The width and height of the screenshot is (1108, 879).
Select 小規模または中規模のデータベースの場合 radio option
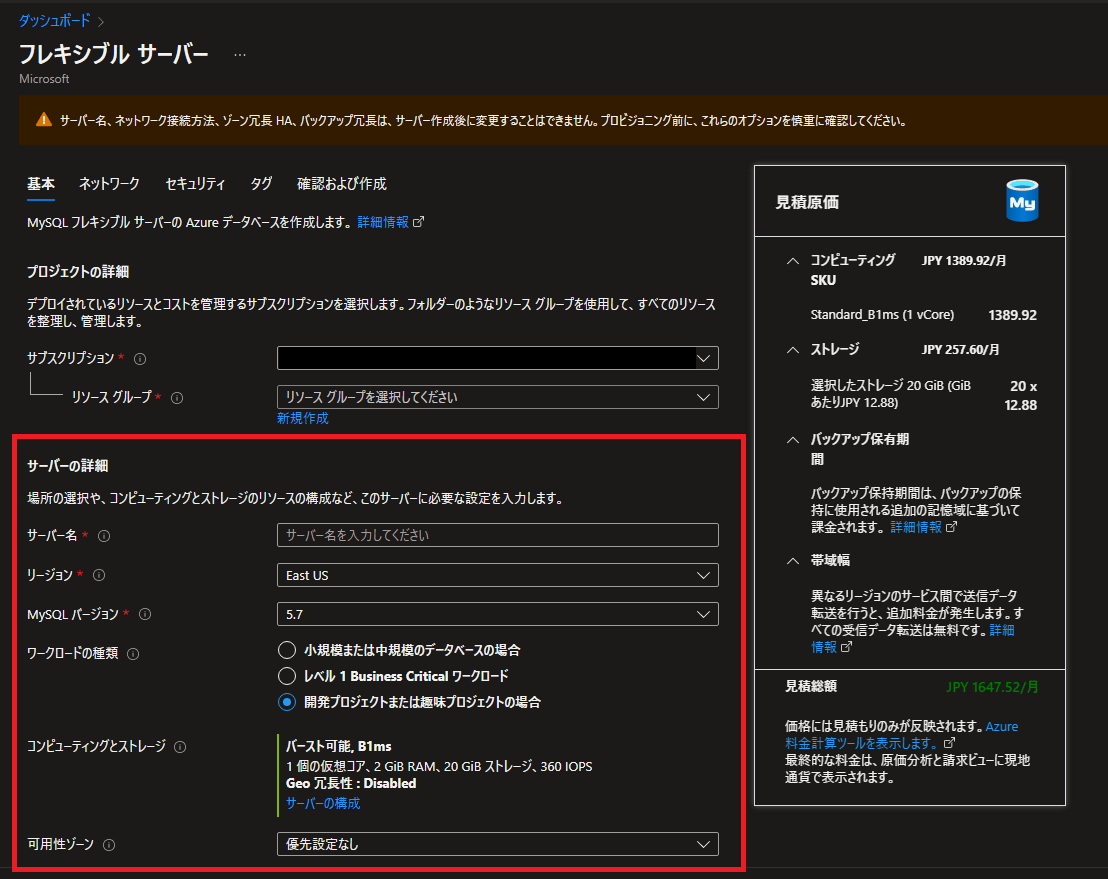point(287,650)
